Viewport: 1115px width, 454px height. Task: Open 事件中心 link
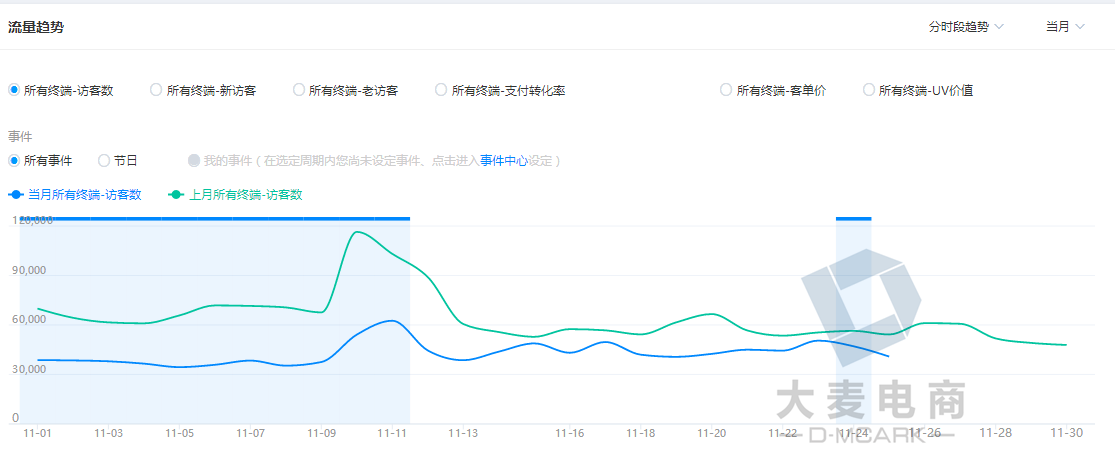pyautogui.click(x=504, y=160)
